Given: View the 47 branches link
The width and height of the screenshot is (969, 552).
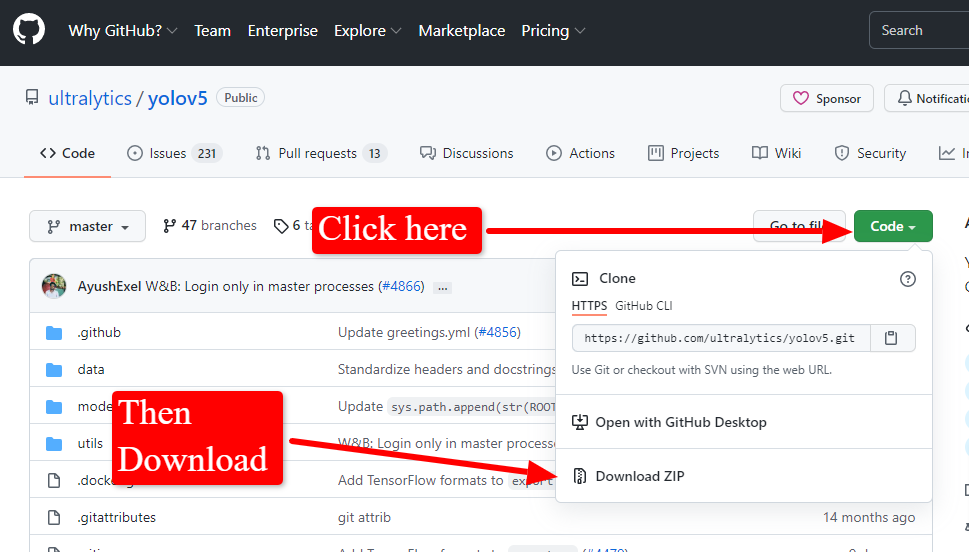Looking at the screenshot, I should 209,226.
